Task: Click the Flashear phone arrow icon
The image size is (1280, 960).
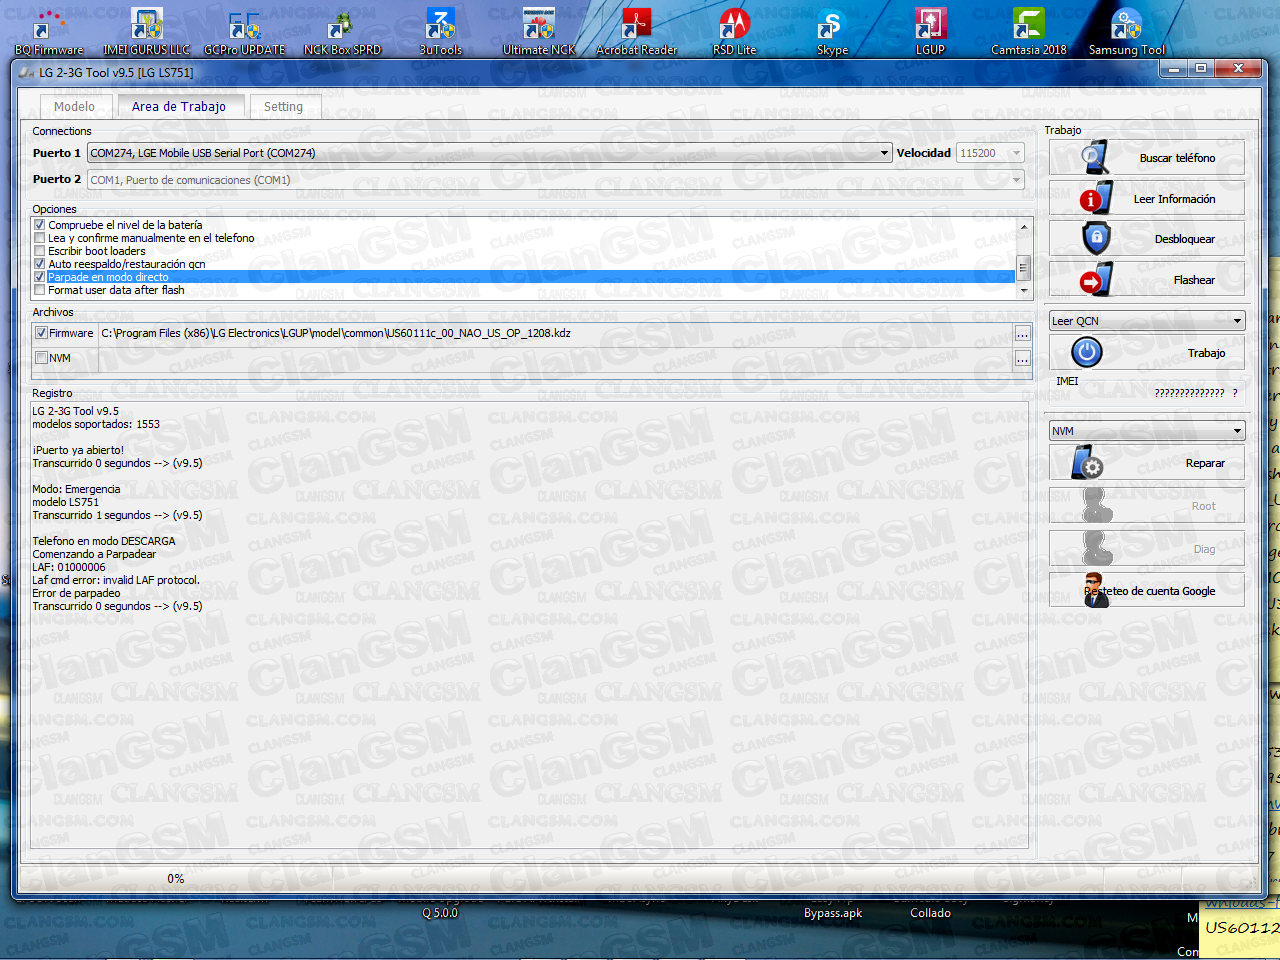Action: [x=1096, y=279]
